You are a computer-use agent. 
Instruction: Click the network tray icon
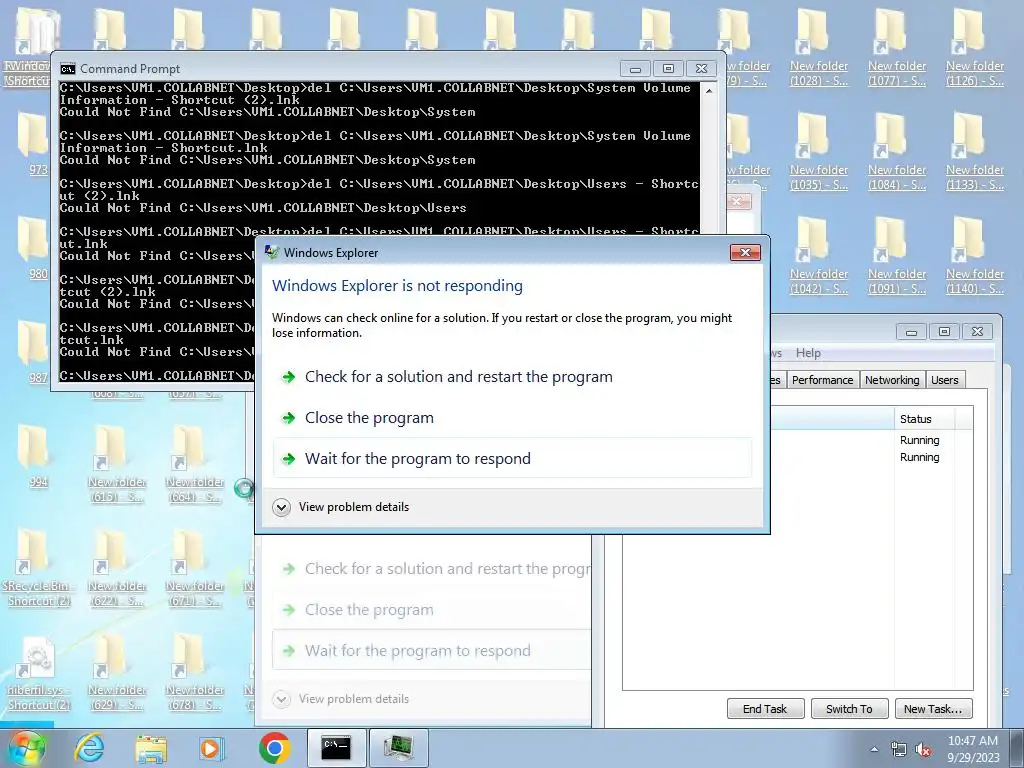click(899, 749)
